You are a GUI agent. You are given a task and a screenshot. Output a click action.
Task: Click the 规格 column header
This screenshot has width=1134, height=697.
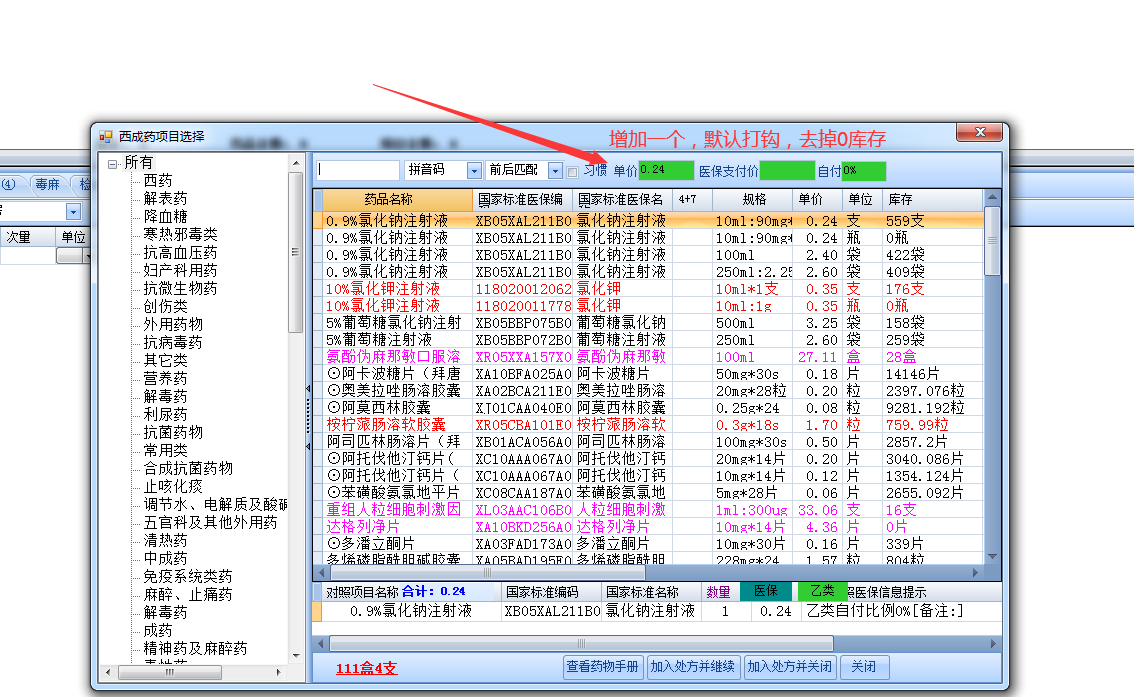tap(754, 200)
